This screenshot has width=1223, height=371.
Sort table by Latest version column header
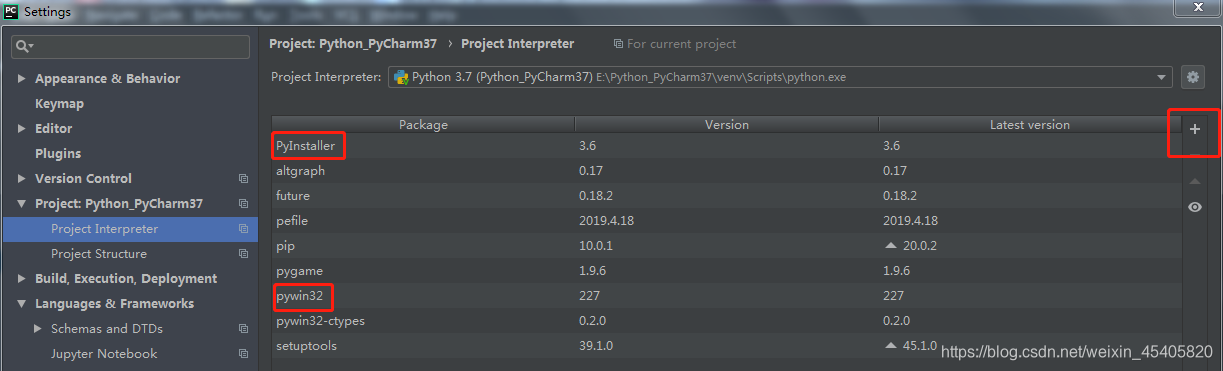[1029, 125]
